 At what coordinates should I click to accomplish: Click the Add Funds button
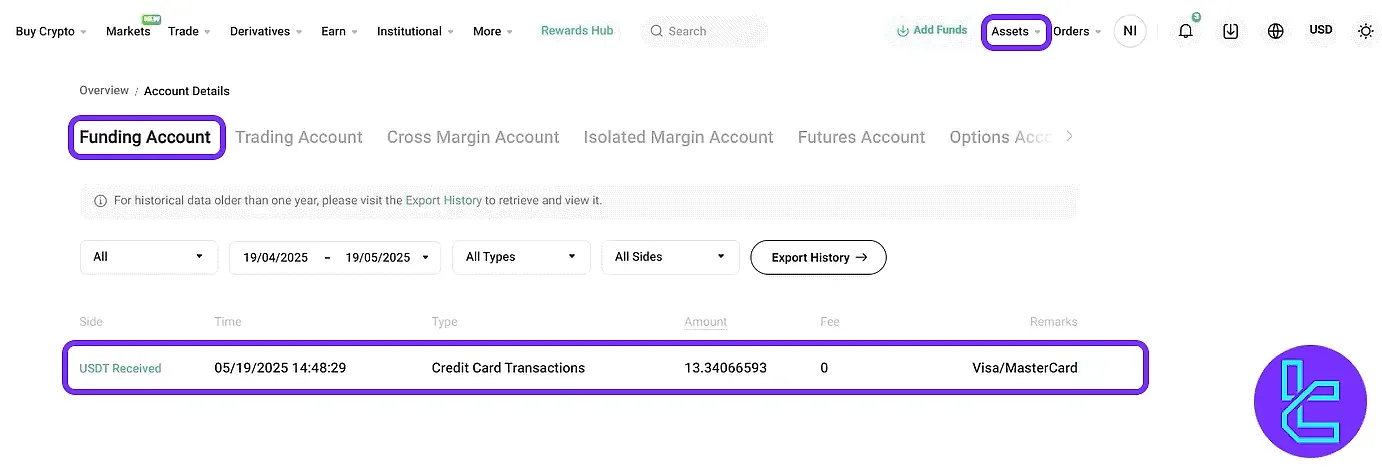932,31
